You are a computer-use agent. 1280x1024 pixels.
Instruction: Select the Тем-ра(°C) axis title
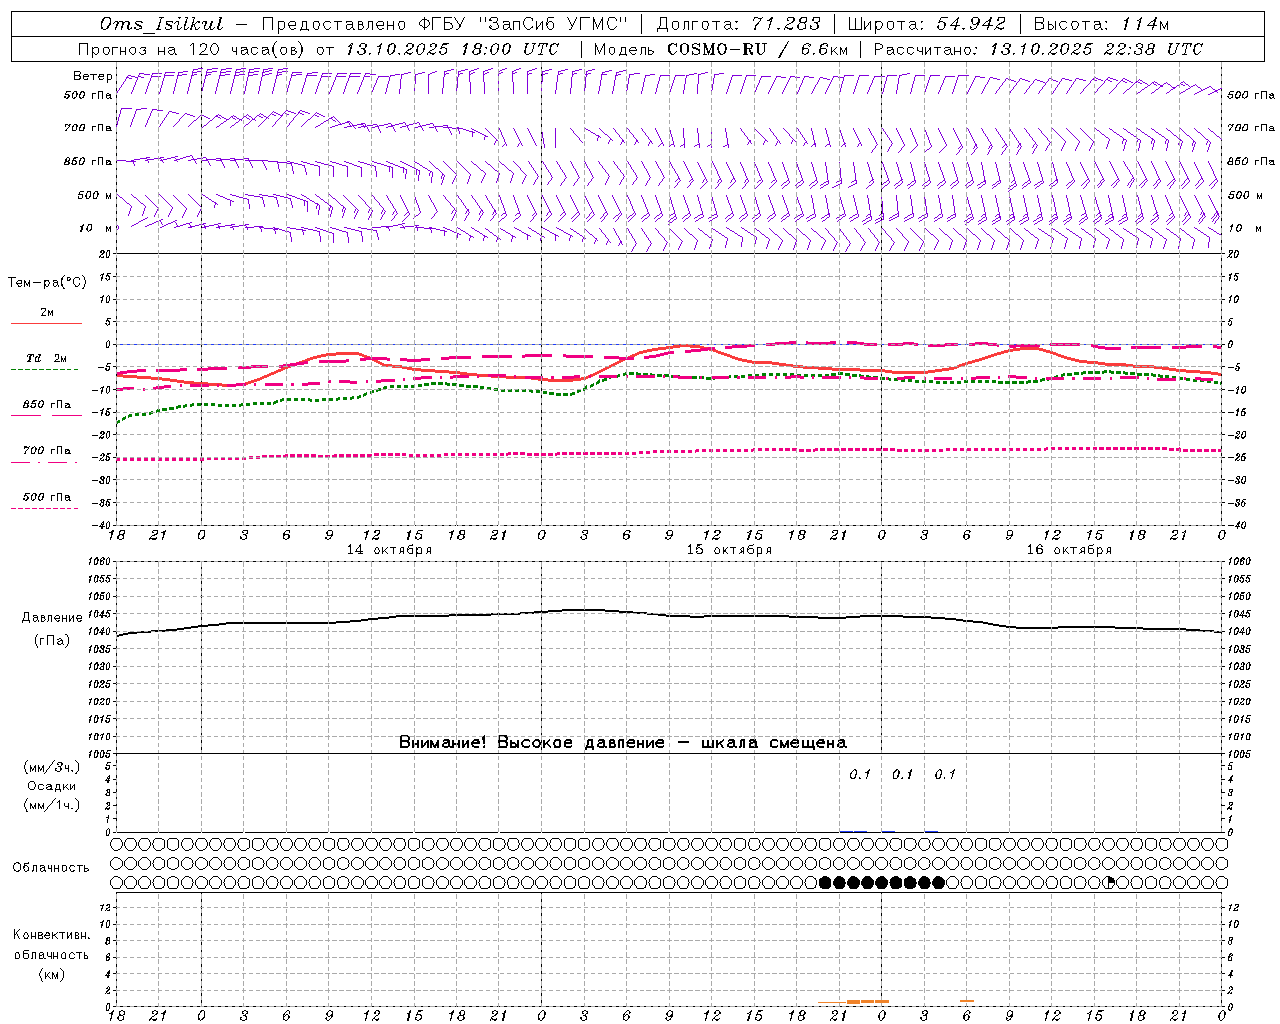pyautogui.click(x=47, y=283)
